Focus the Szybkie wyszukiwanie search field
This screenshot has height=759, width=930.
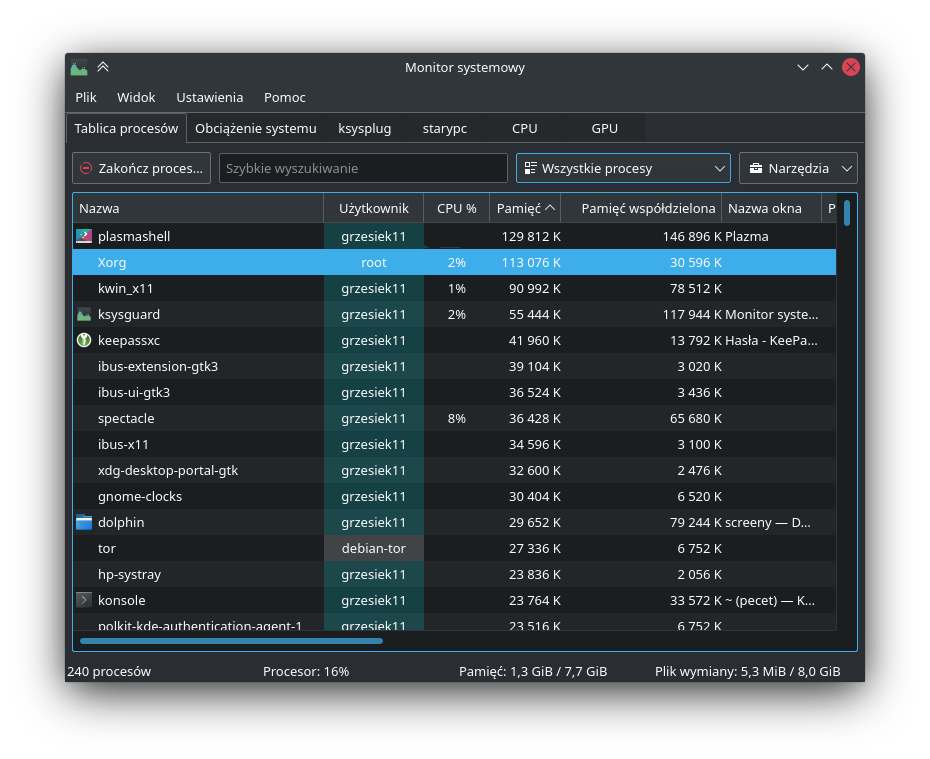tap(363, 168)
